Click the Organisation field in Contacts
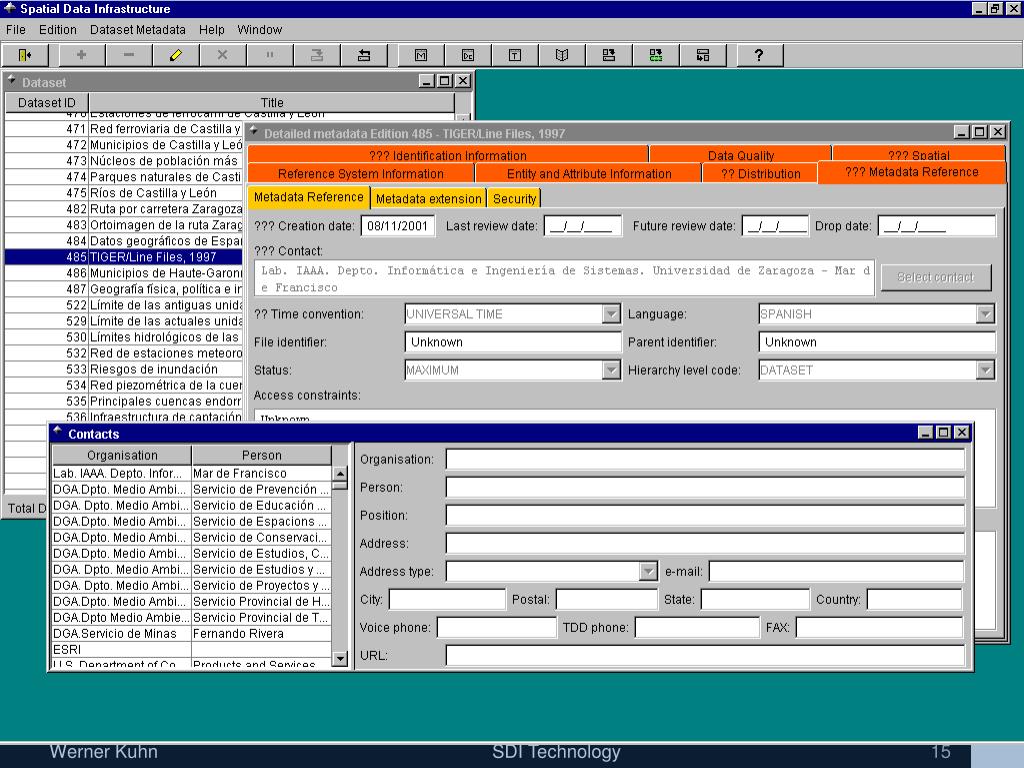This screenshot has width=1024, height=768. click(705, 459)
